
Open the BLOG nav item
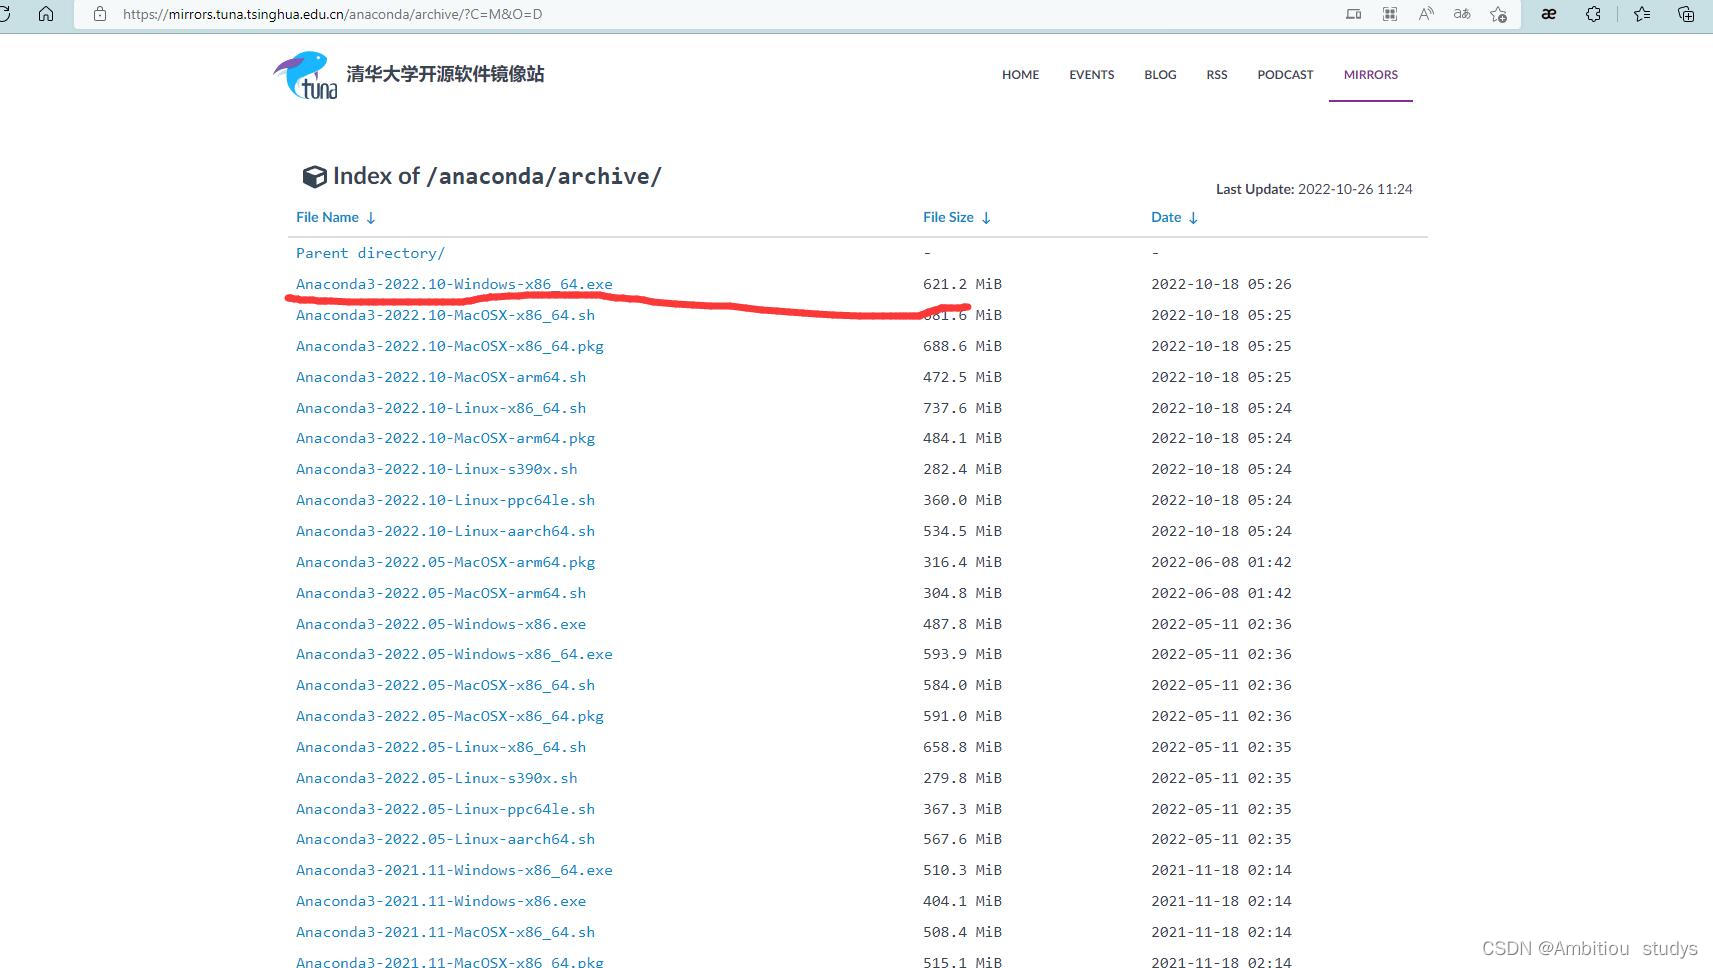point(1160,75)
